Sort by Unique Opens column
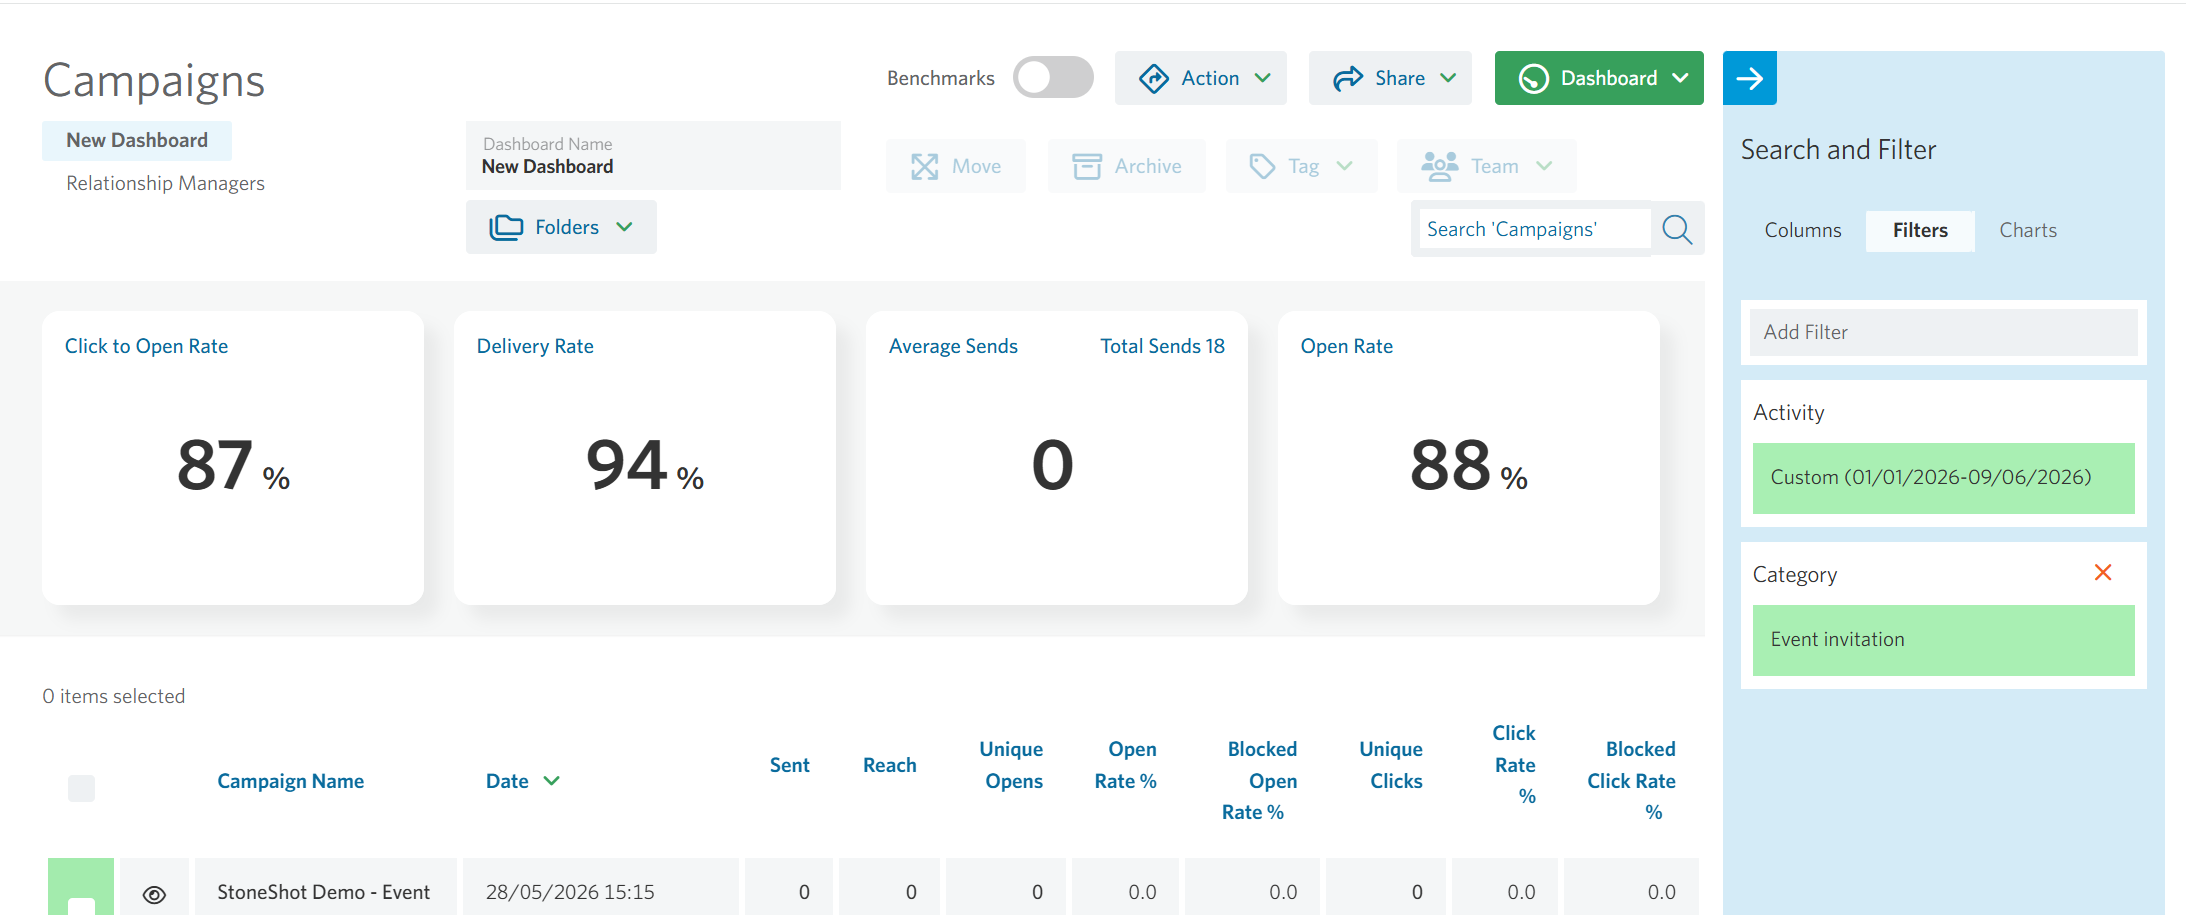Image resolution: width=2186 pixels, height=915 pixels. [1011, 765]
